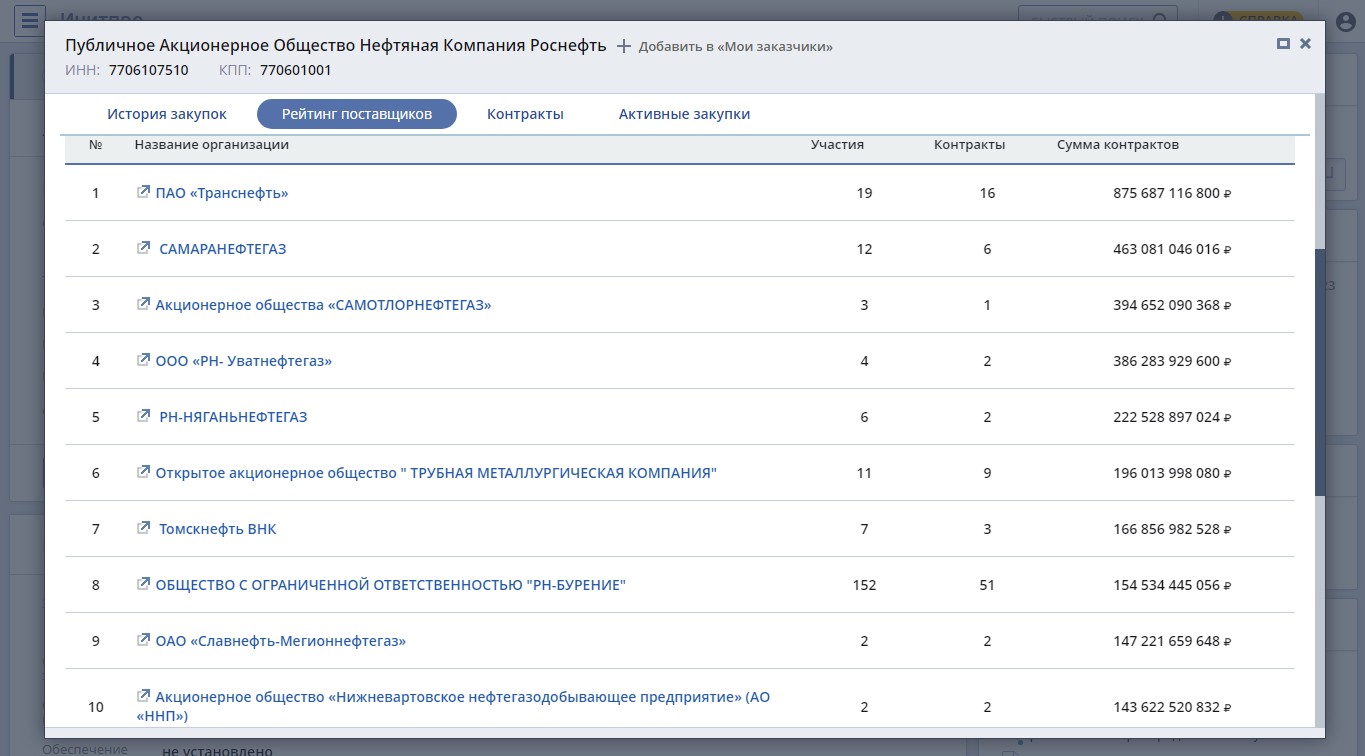The image size is (1365, 756).
Task: Open the Контракты tab
Action: (x=525, y=114)
